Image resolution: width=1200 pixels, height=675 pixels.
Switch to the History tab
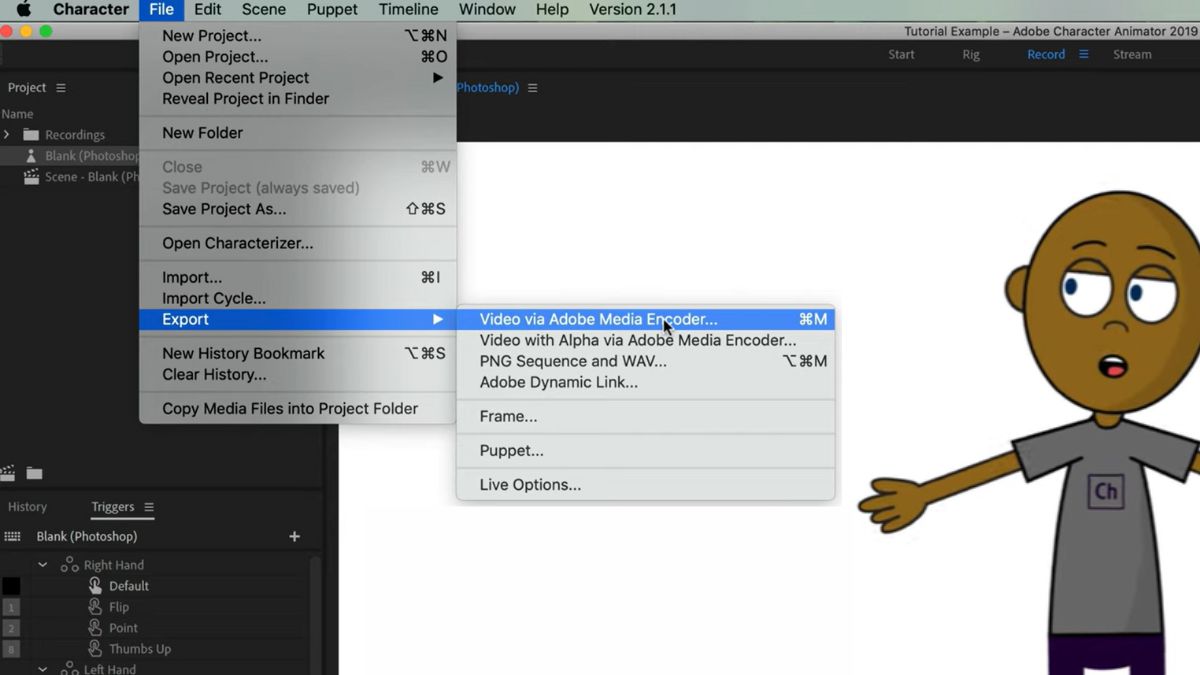tap(27, 507)
